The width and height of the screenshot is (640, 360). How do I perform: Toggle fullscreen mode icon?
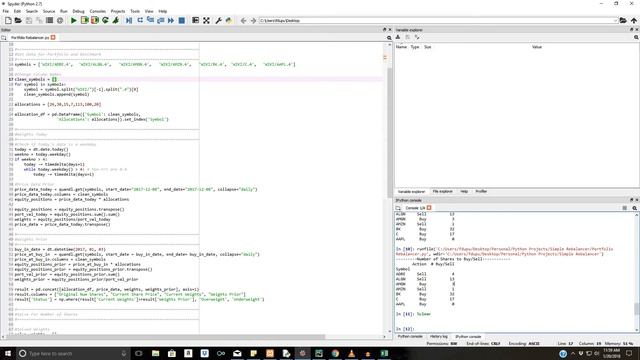pos(206,20)
